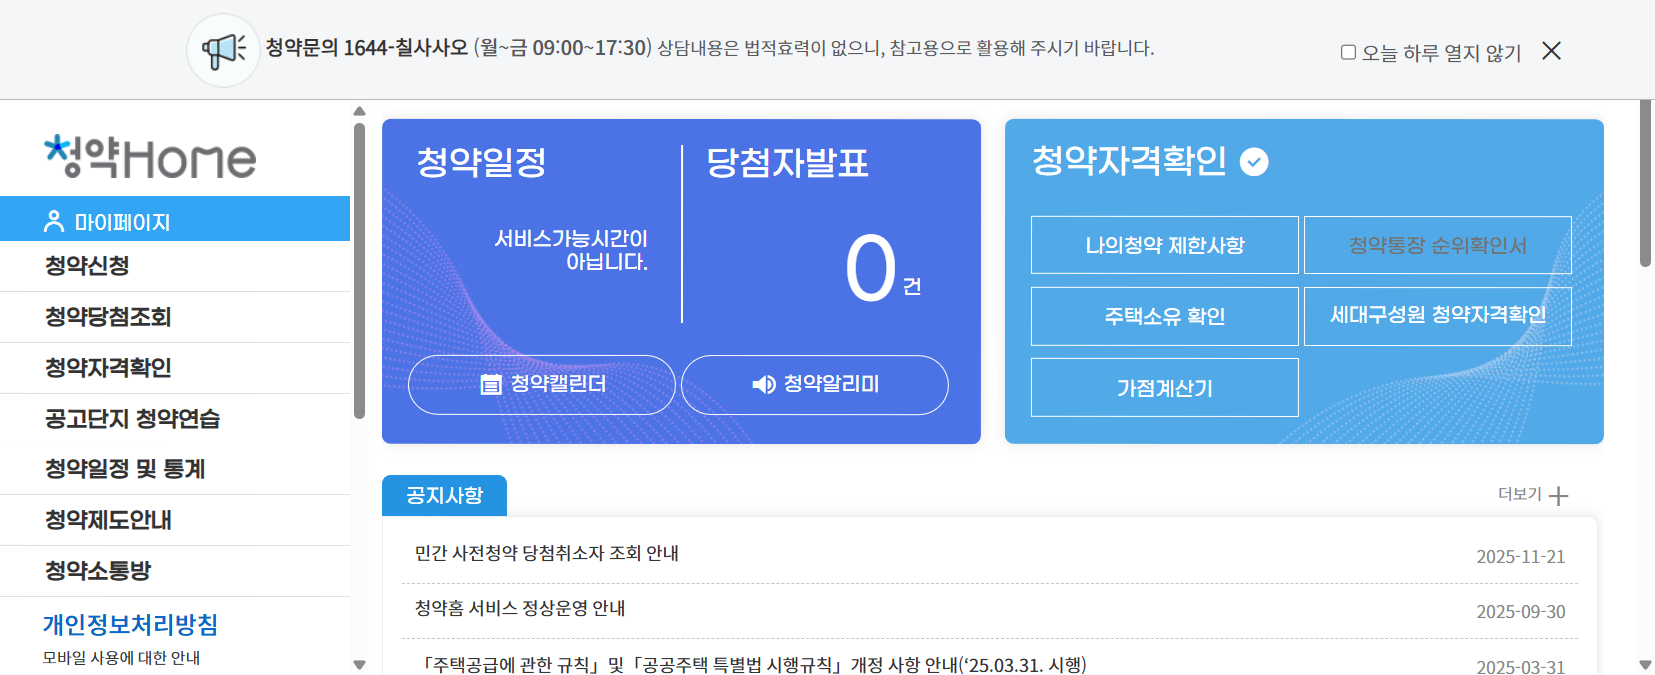Click page scrollbar down arrow
1655x675 pixels.
click(1645, 665)
